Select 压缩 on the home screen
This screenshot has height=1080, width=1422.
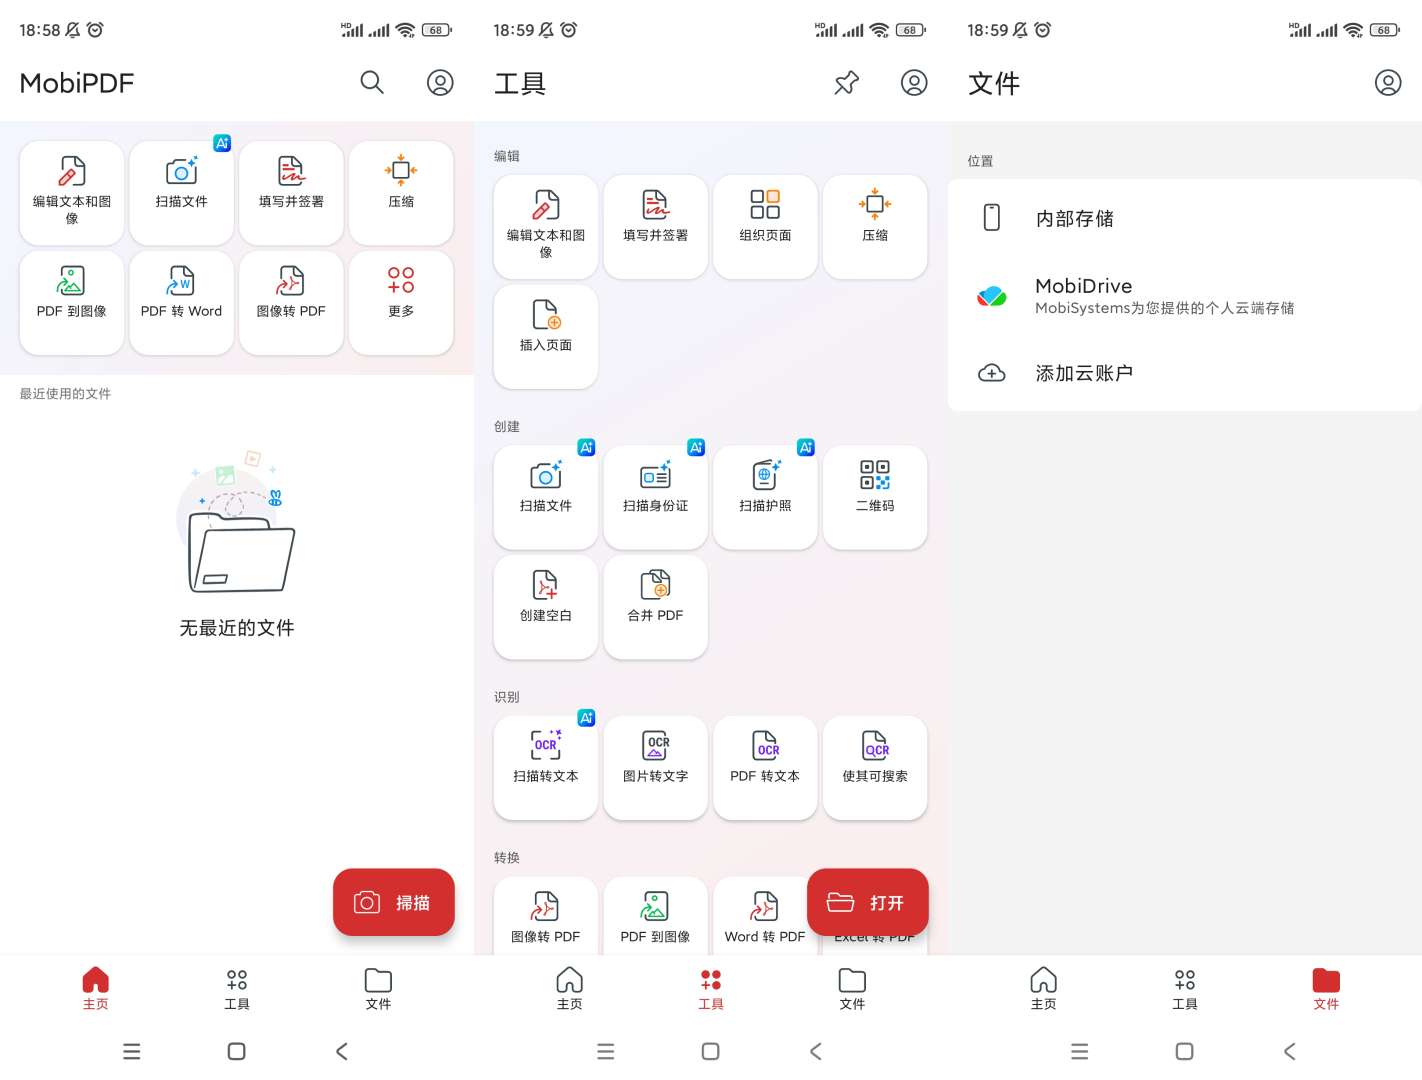tap(401, 193)
